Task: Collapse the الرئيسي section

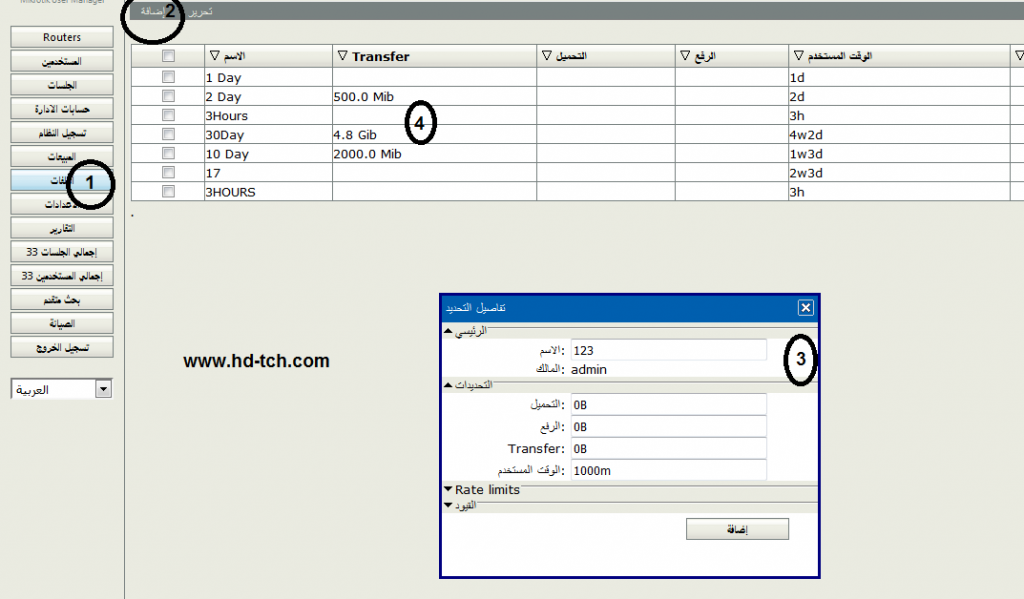Action: pyautogui.click(x=448, y=331)
